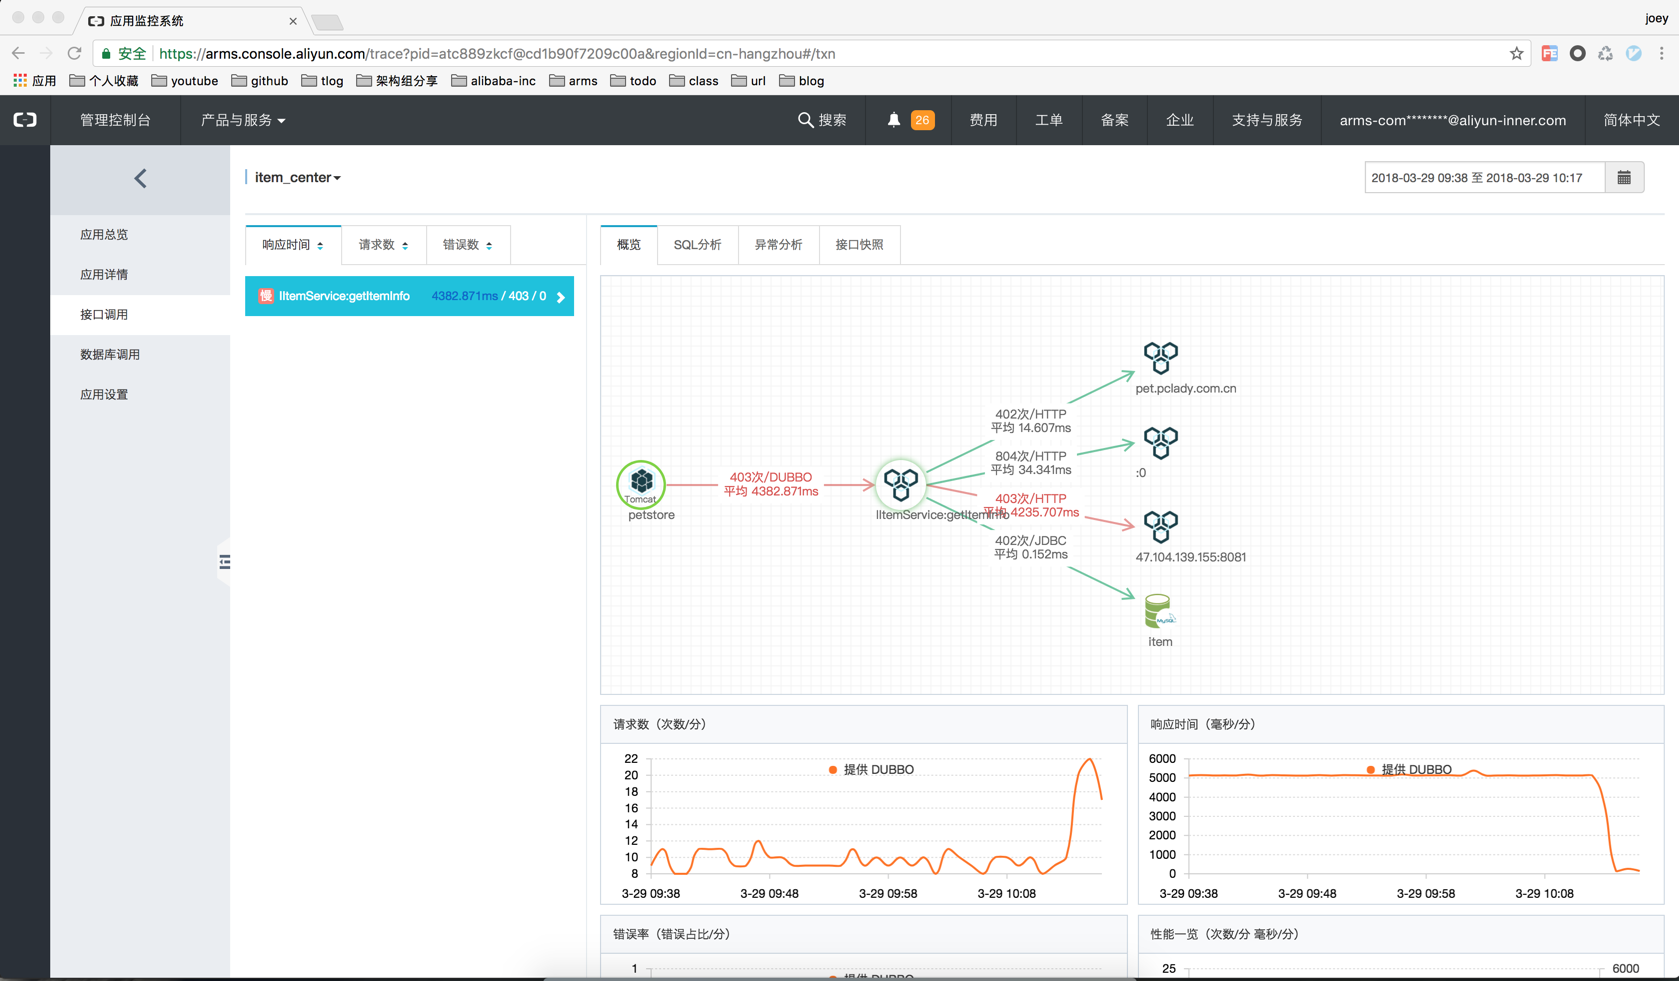Image resolution: width=1679 pixels, height=981 pixels.
Task: Select the IItemService:getItemInfo hexagon node
Action: [x=900, y=484]
